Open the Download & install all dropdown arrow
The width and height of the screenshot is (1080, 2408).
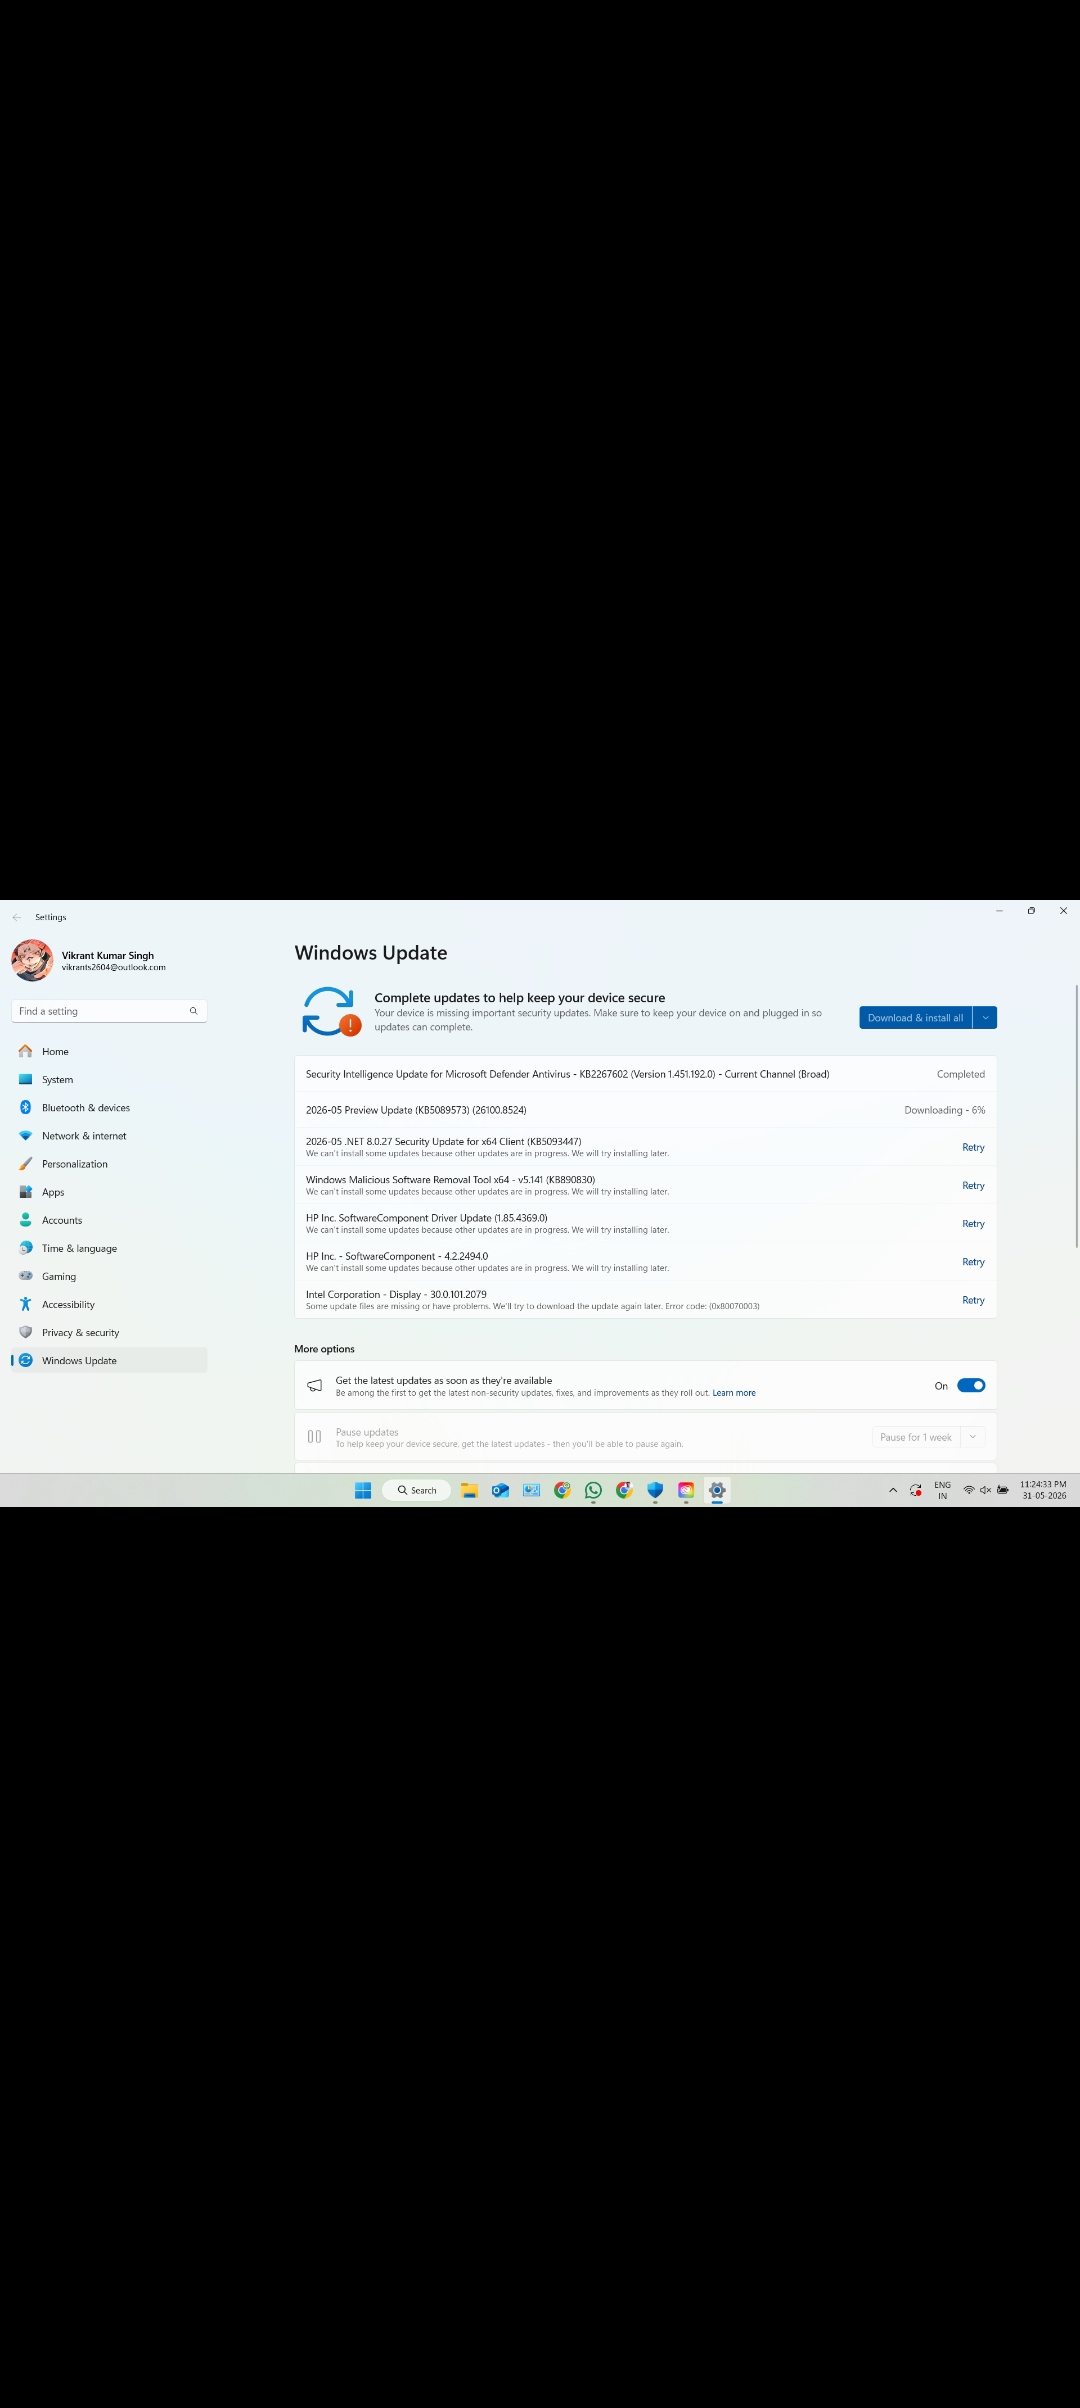click(x=985, y=1017)
